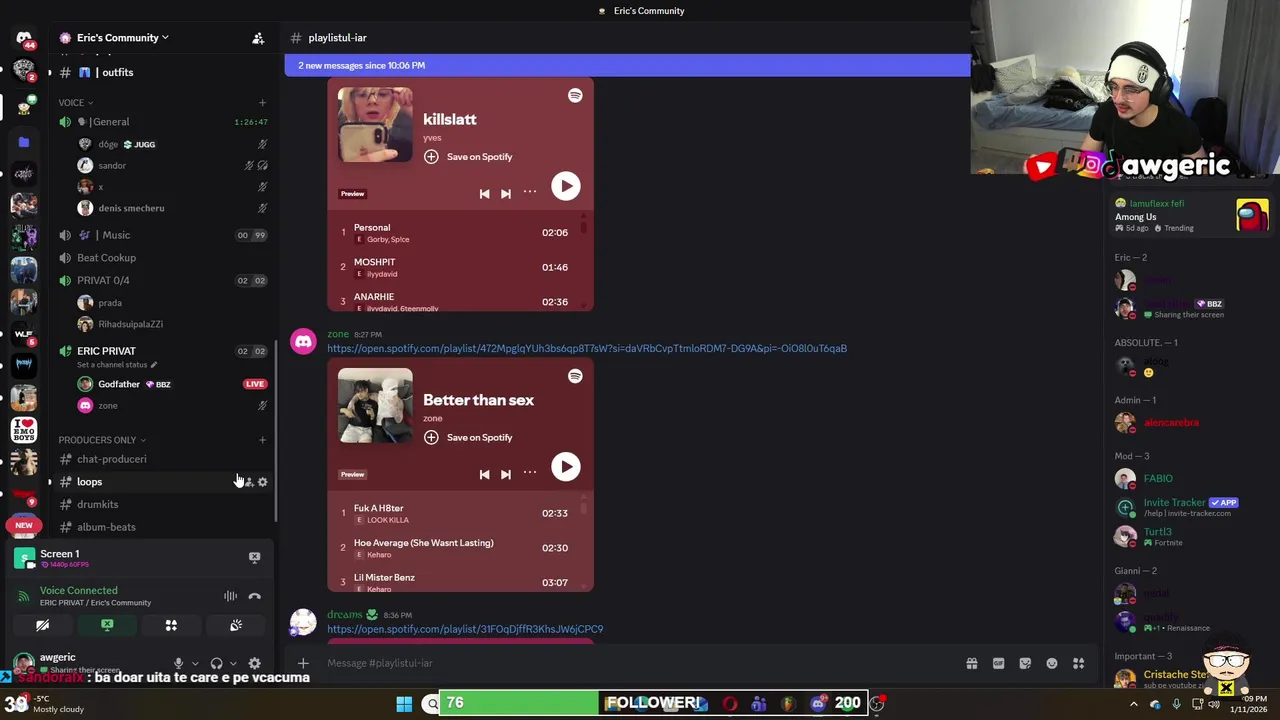Open the Windows Start menu
Viewport: 1280px width, 720px height.
click(x=404, y=704)
